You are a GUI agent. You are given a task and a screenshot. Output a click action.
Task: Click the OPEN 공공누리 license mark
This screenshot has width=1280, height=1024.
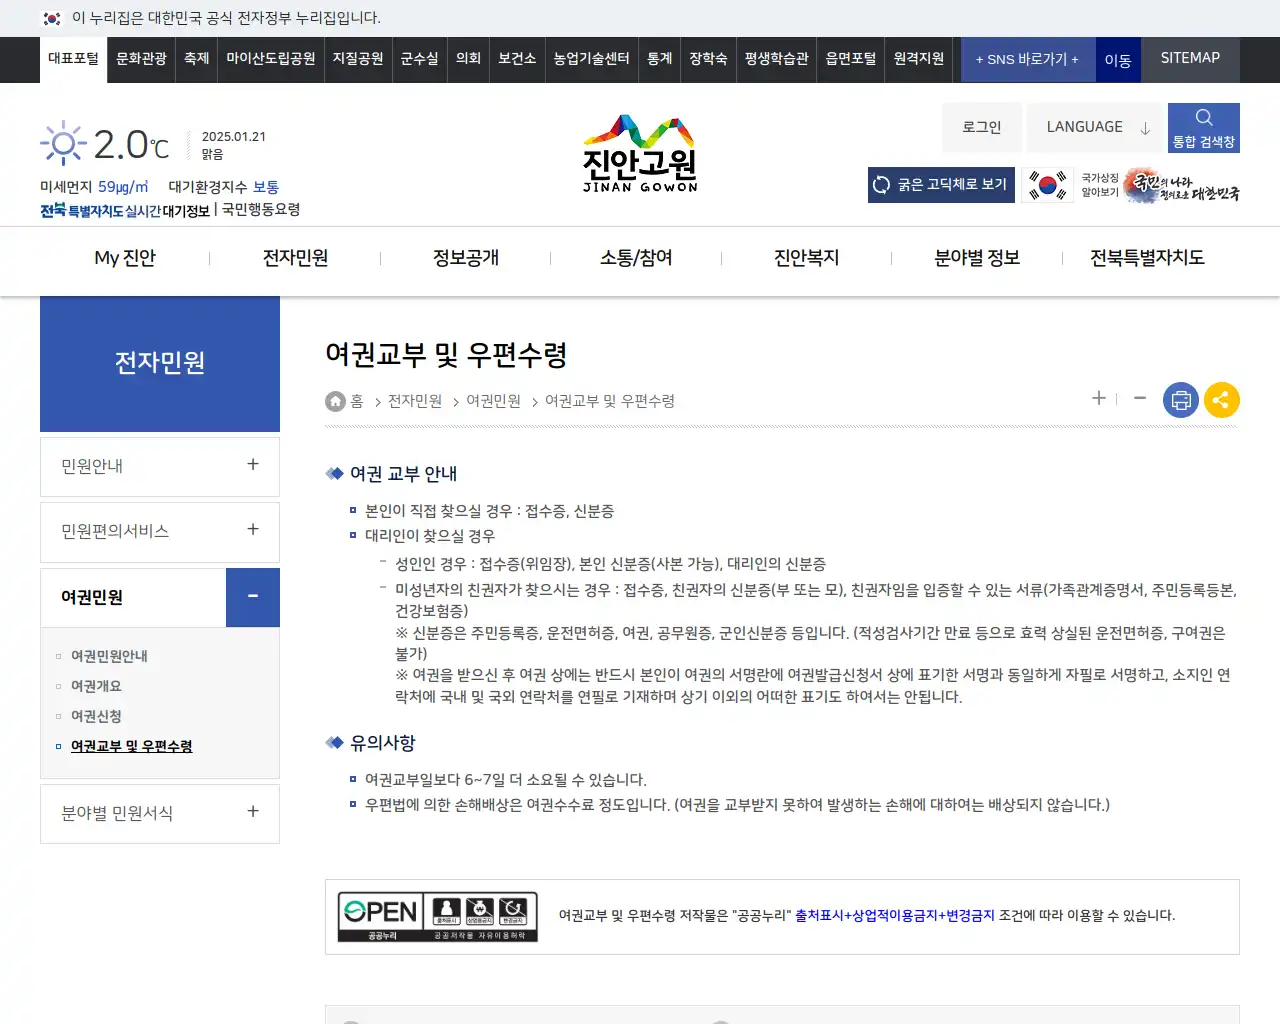coord(438,915)
